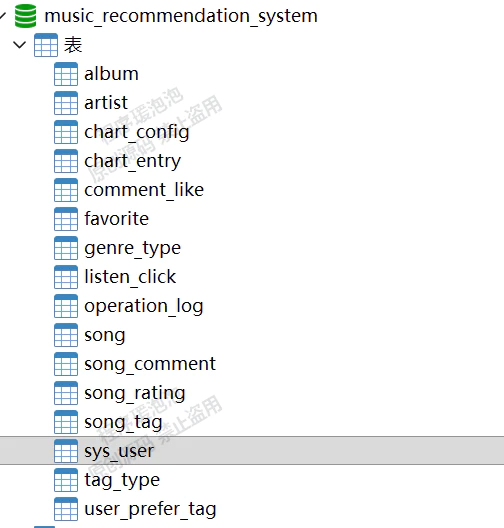Select the comment_like table name
Viewport: 504px width, 528px height.
click(144, 190)
